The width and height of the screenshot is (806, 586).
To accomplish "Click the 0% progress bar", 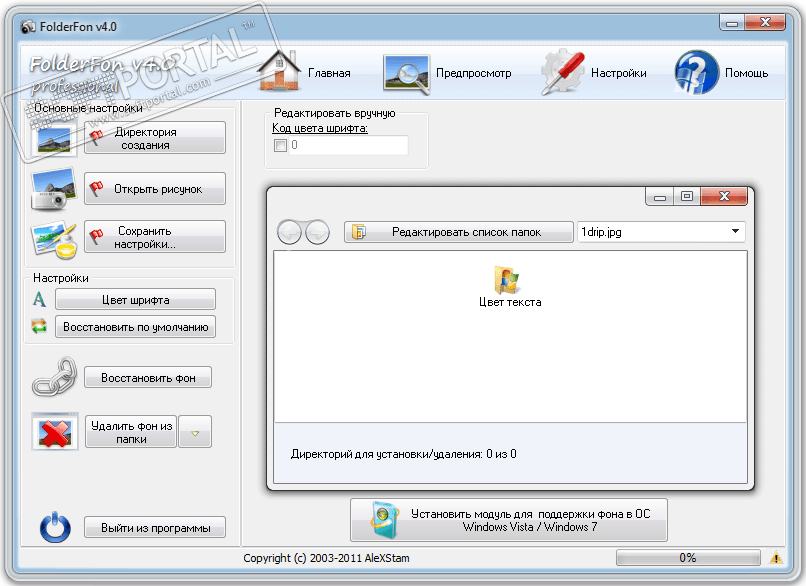I will [688, 558].
